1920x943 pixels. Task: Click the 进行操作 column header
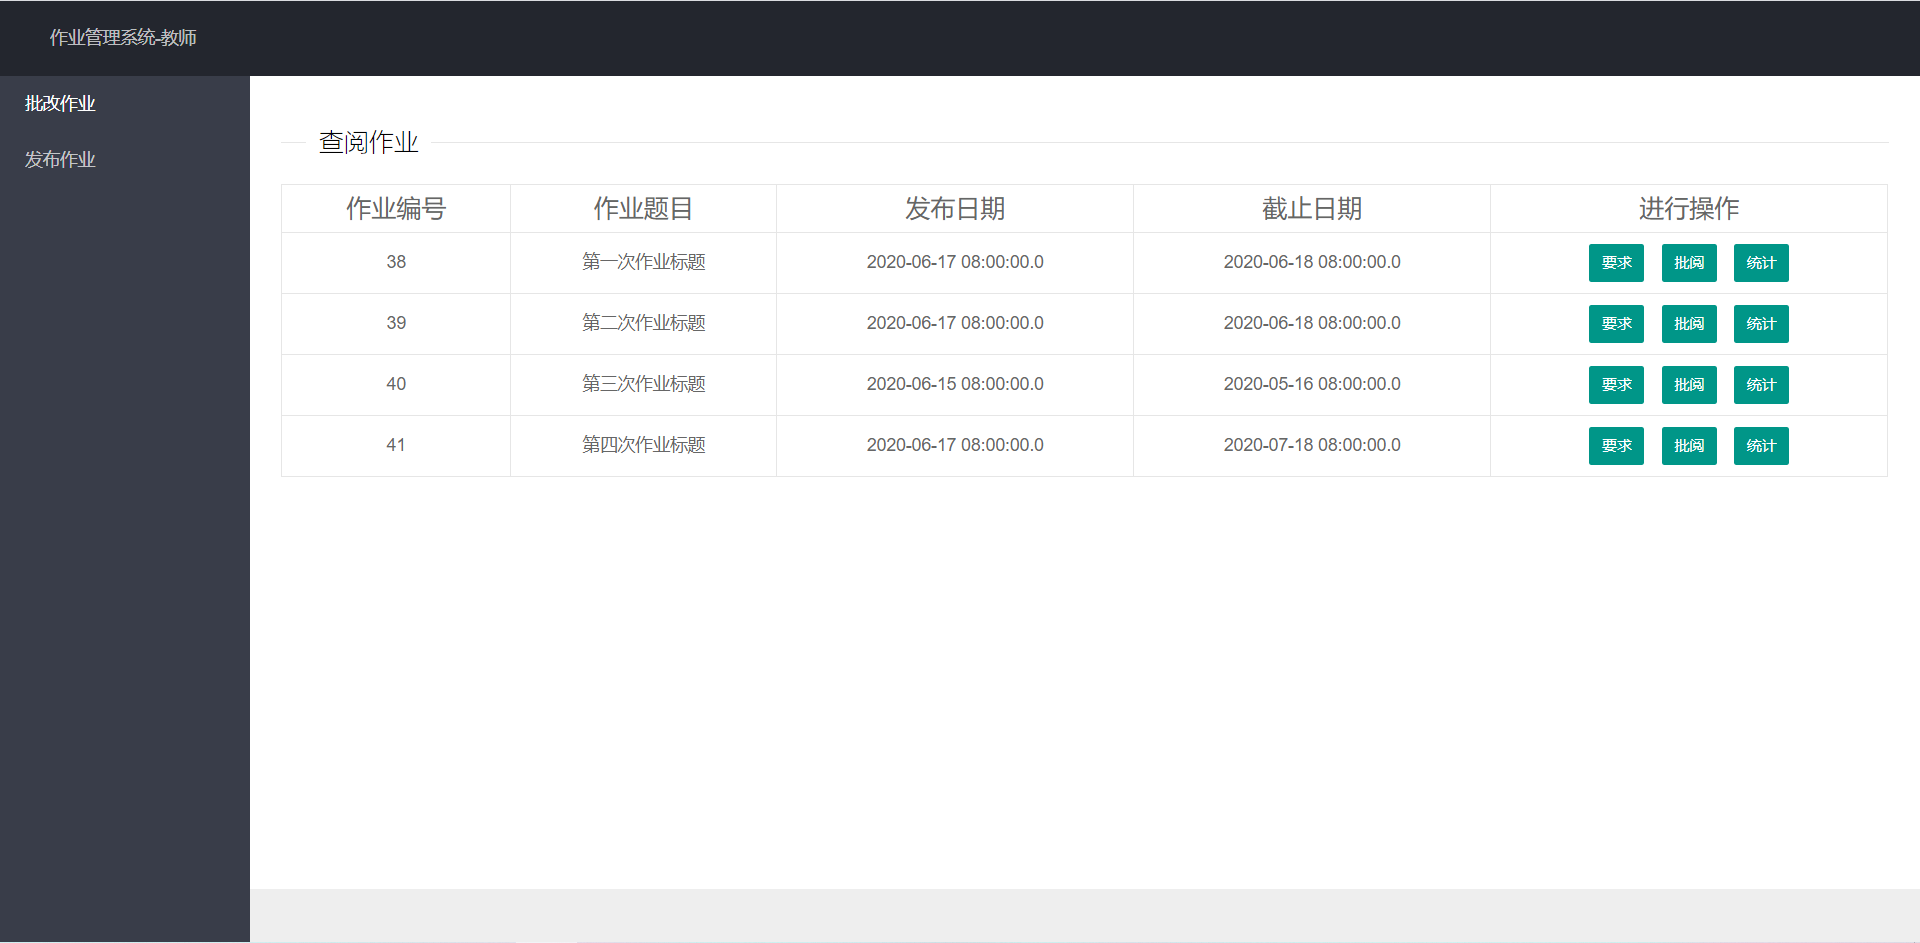click(x=1689, y=209)
